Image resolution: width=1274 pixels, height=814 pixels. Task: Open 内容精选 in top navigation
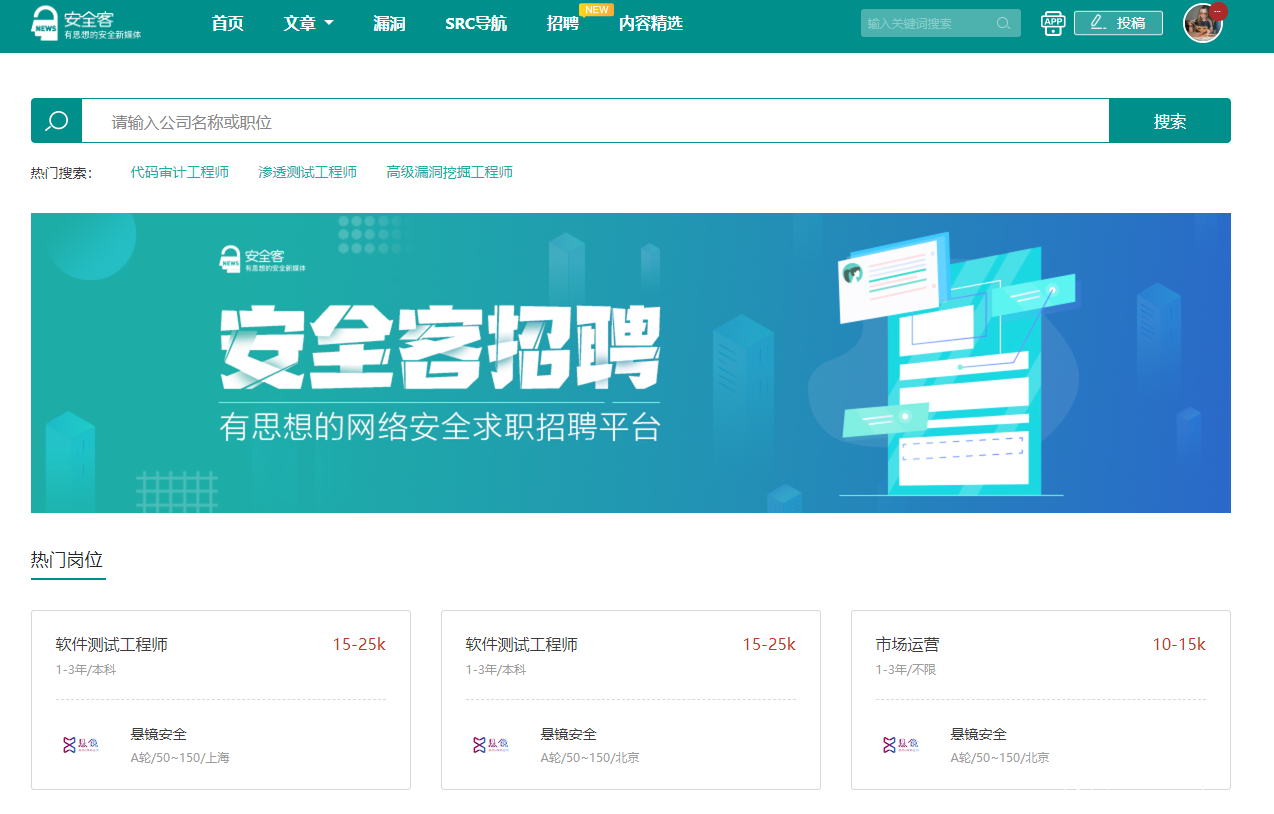coord(650,23)
